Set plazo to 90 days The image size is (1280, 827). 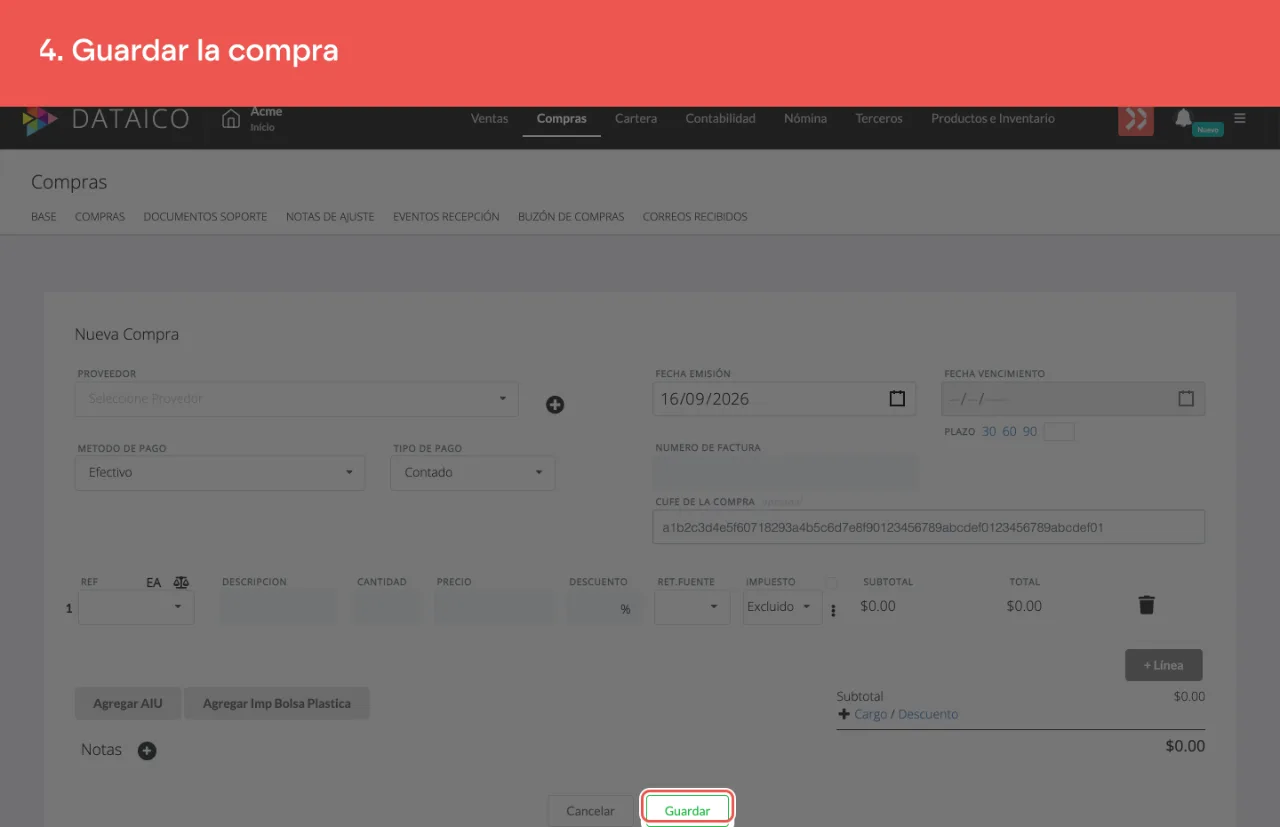(x=1029, y=432)
